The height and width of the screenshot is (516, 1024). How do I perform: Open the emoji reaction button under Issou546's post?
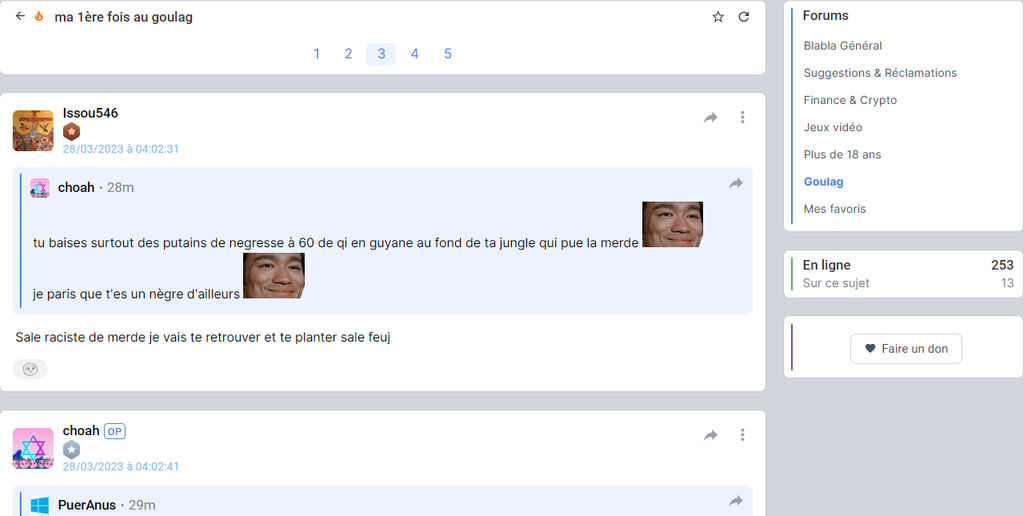pos(30,369)
